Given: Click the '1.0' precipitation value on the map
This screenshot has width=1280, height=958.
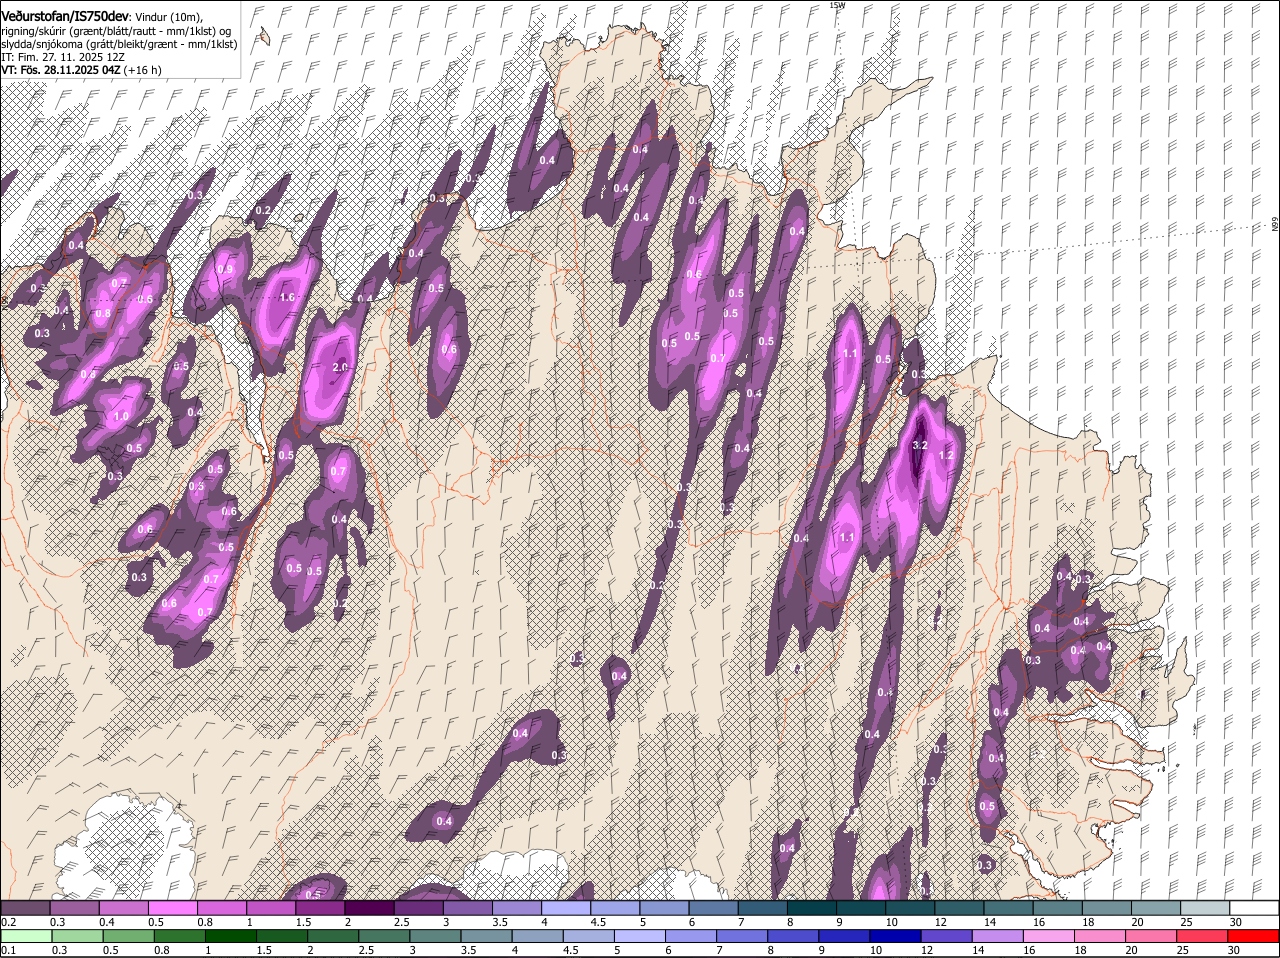Looking at the screenshot, I should (x=121, y=417).
